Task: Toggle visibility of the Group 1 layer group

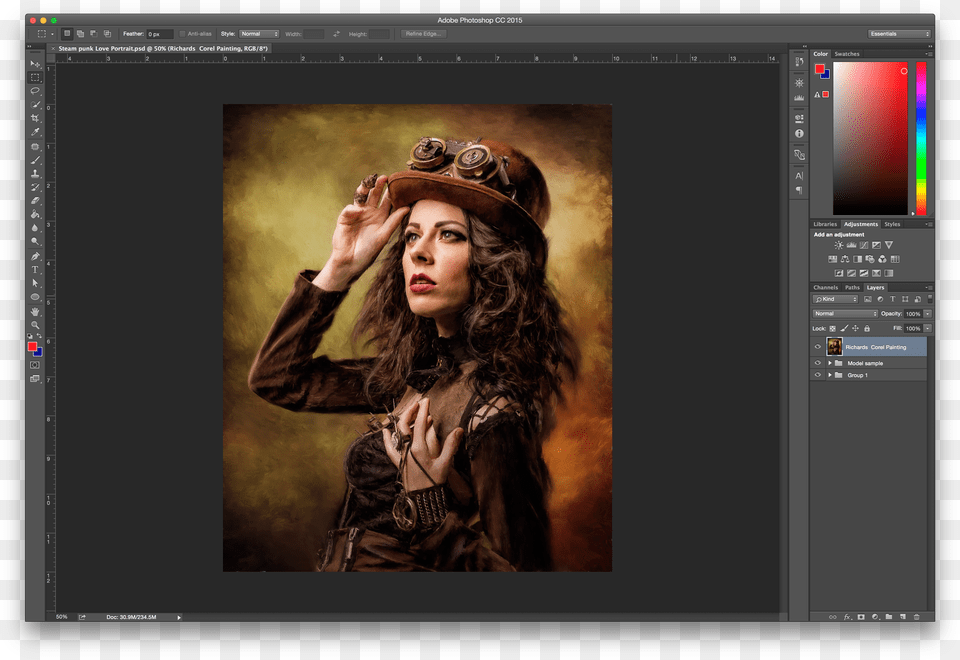Action: (817, 375)
